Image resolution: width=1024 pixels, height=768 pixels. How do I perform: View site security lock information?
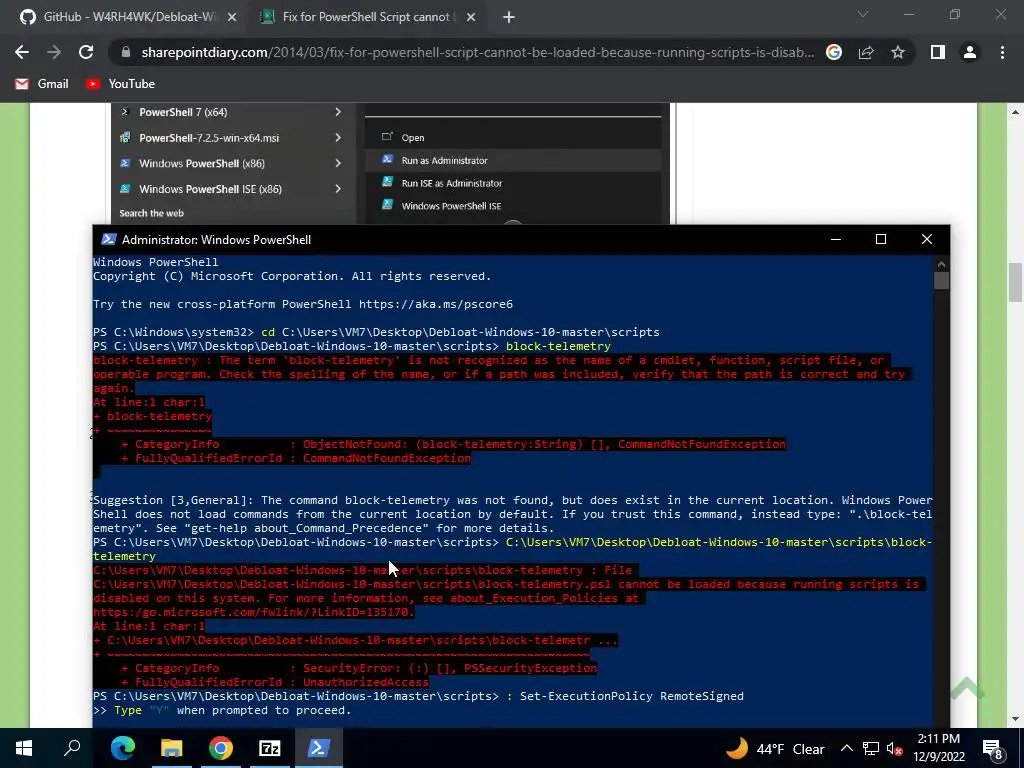point(126,52)
